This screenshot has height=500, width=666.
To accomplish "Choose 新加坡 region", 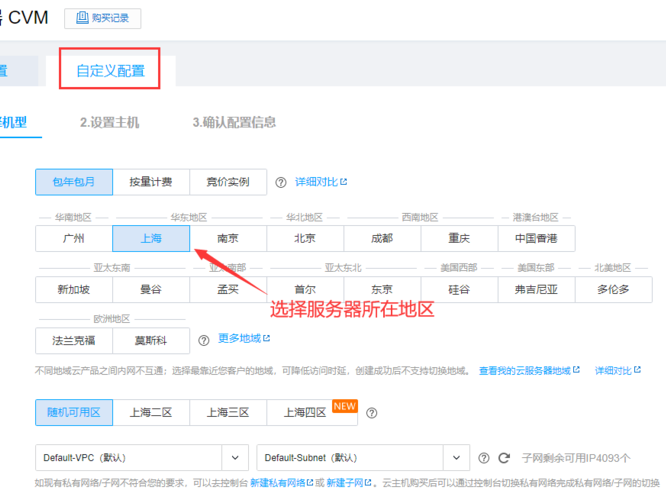I will point(74,290).
